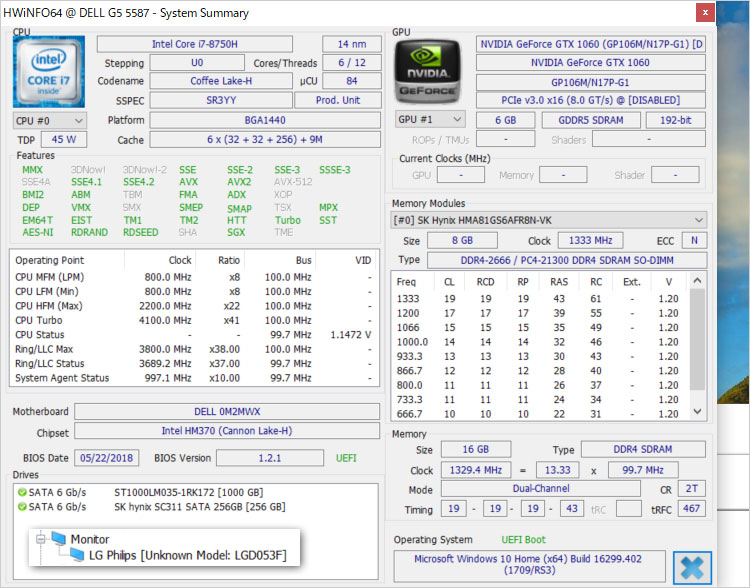Select the System Agent Status row
Screen dimensions: 750x588
(194, 378)
